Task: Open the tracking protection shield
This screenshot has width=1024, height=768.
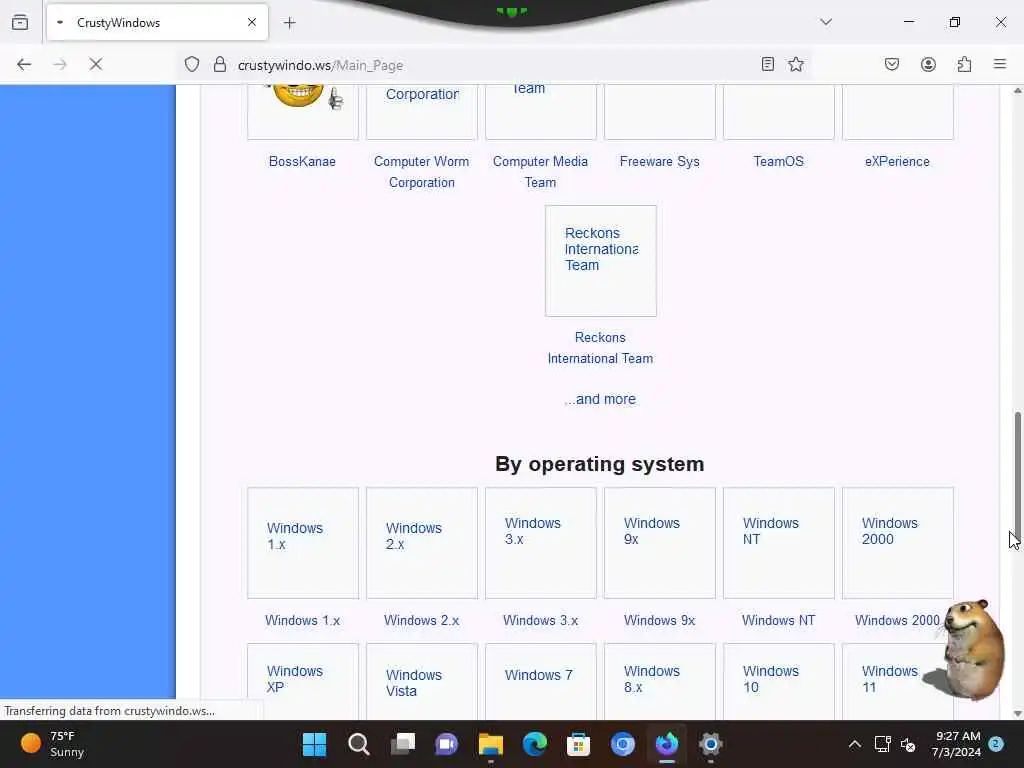Action: coord(191,65)
